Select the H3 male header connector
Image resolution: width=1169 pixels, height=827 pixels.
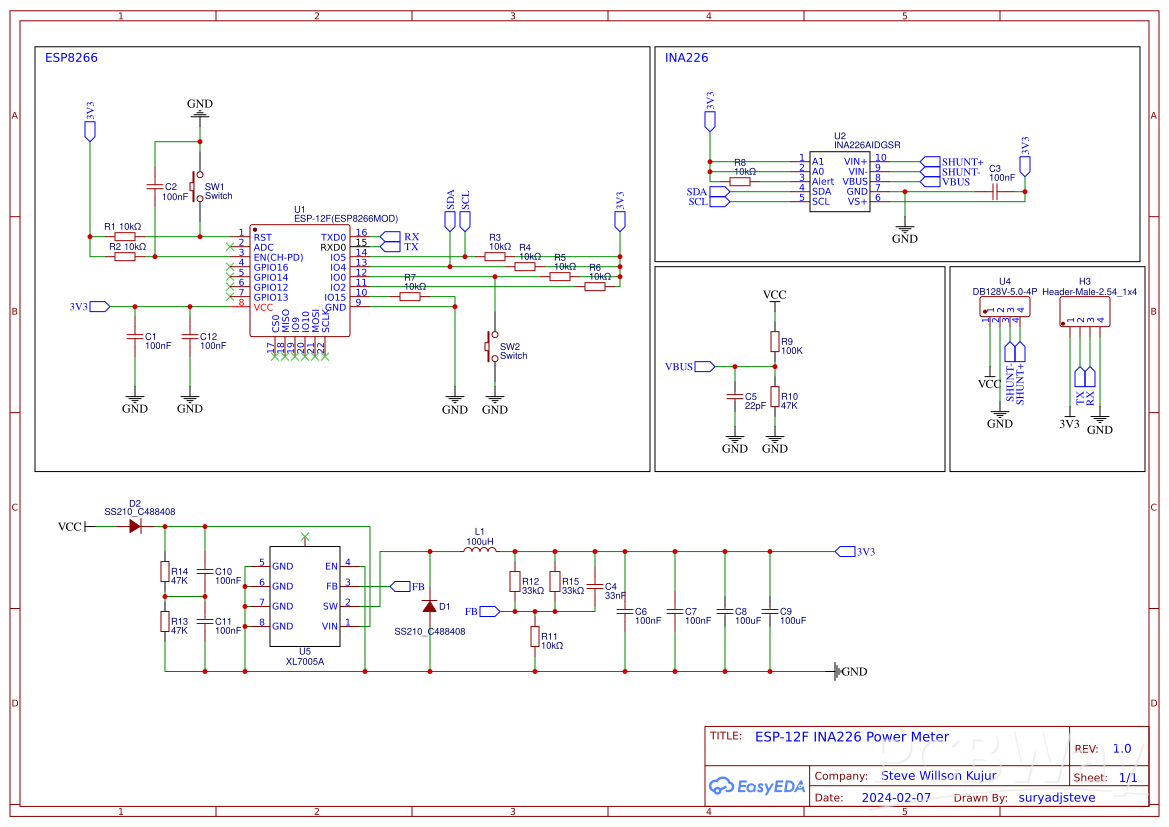[1085, 311]
